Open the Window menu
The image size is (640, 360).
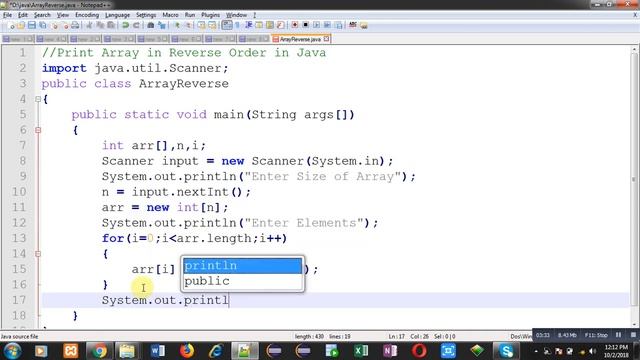tap(236, 15)
